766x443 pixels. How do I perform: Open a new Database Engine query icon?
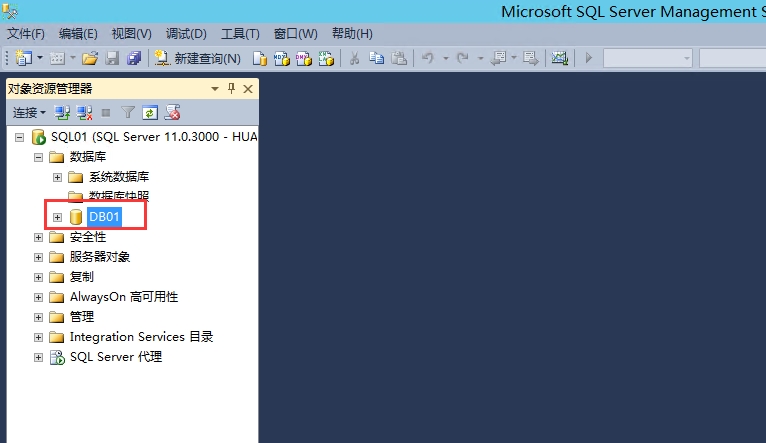[x=259, y=59]
